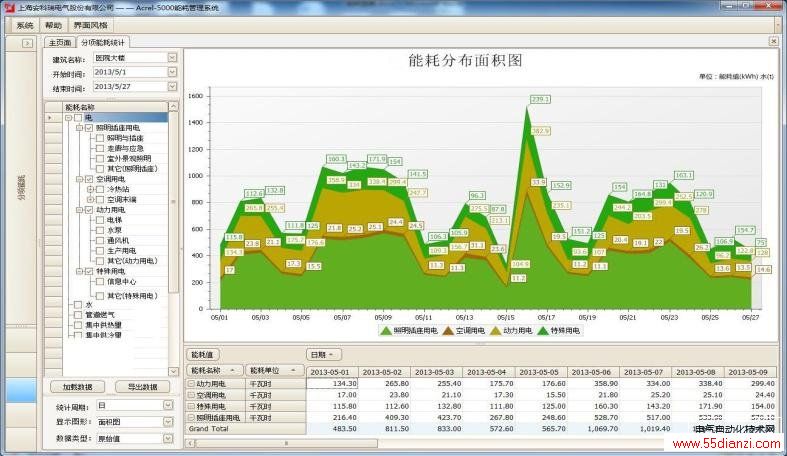Click the 加载数据 button

(x=78, y=387)
